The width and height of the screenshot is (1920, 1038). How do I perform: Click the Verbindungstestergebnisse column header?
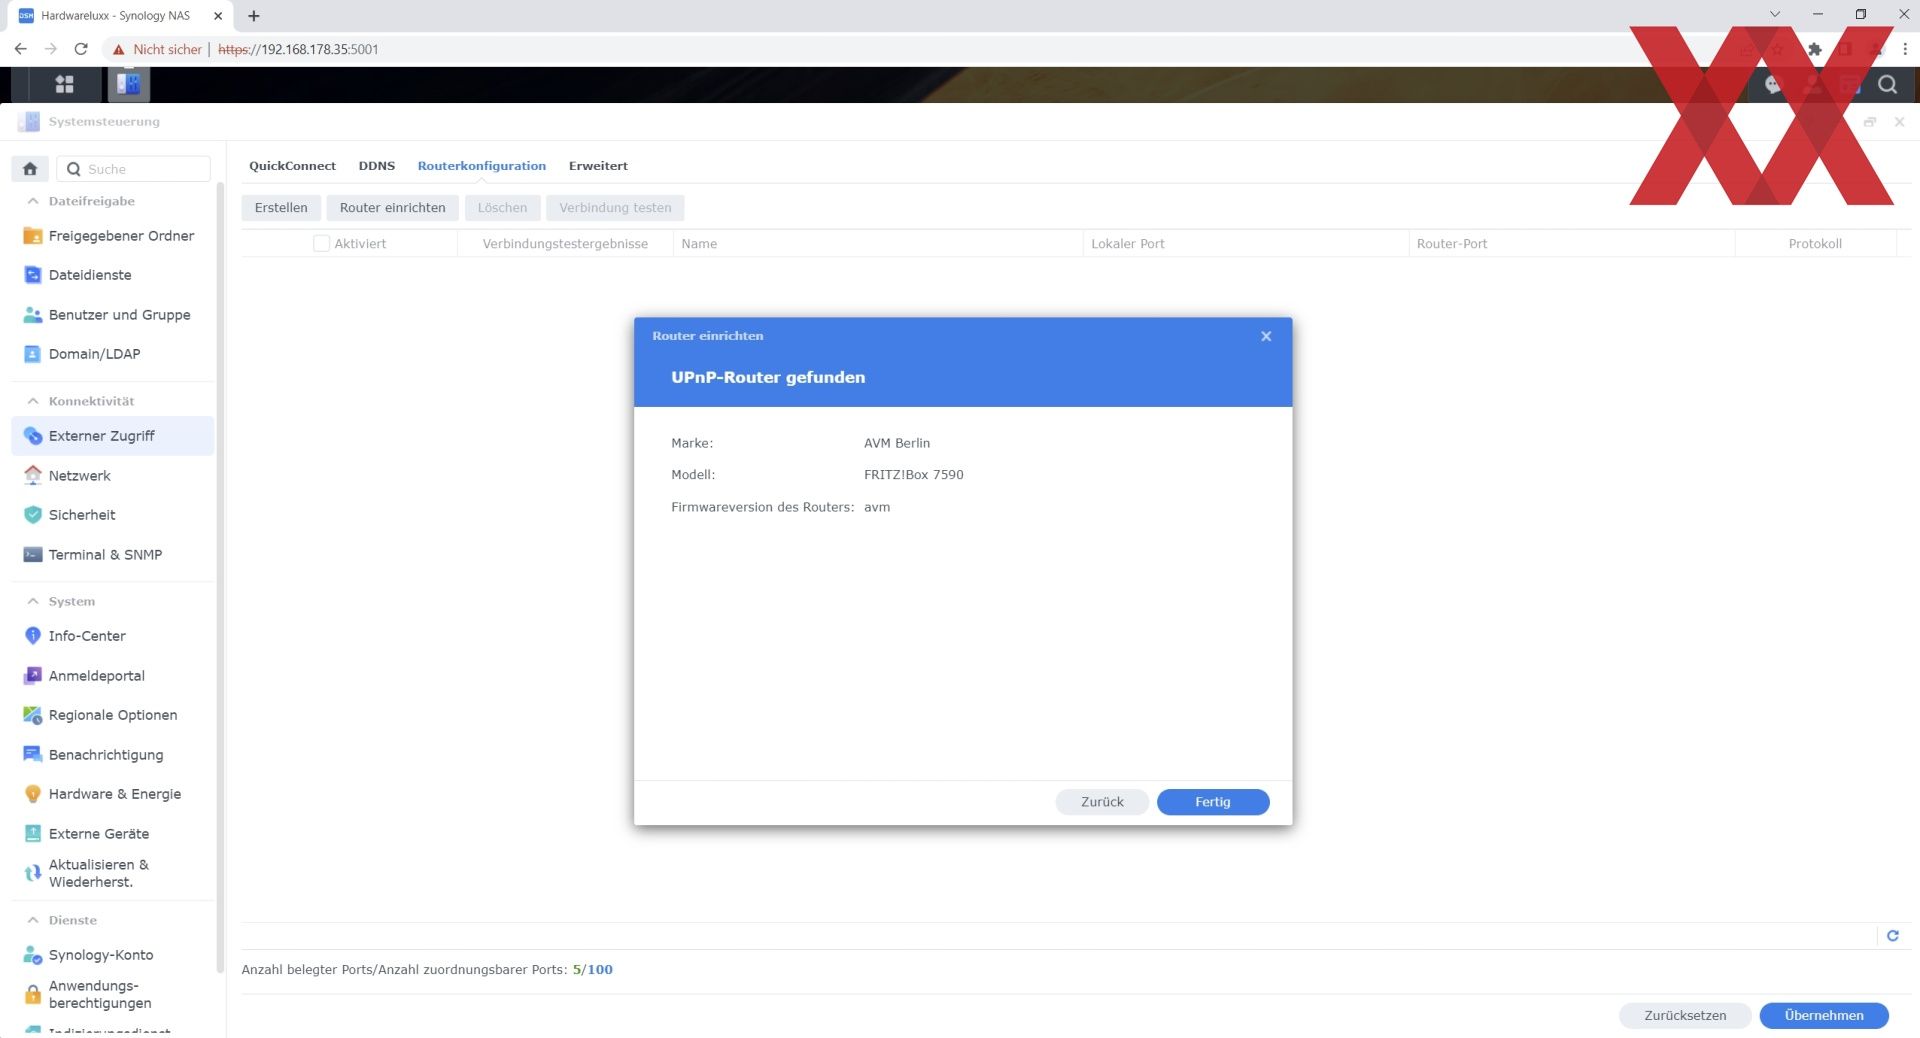pos(565,243)
